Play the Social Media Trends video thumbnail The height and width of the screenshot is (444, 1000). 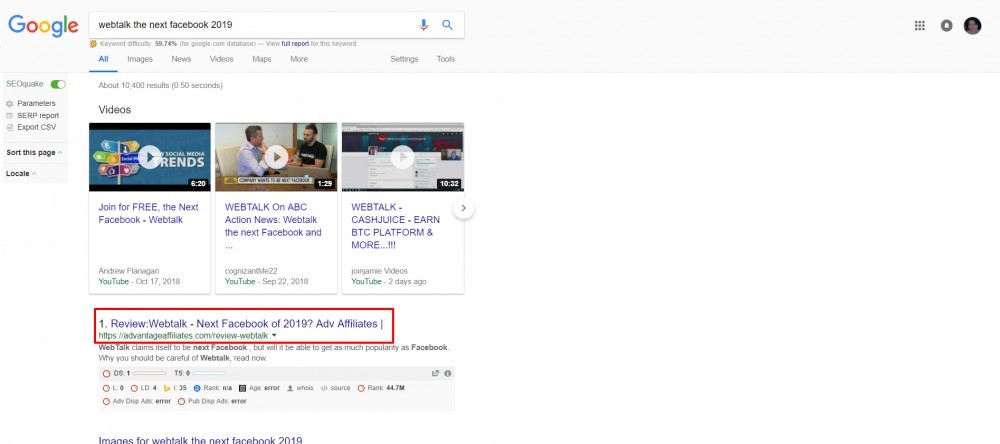coord(150,157)
